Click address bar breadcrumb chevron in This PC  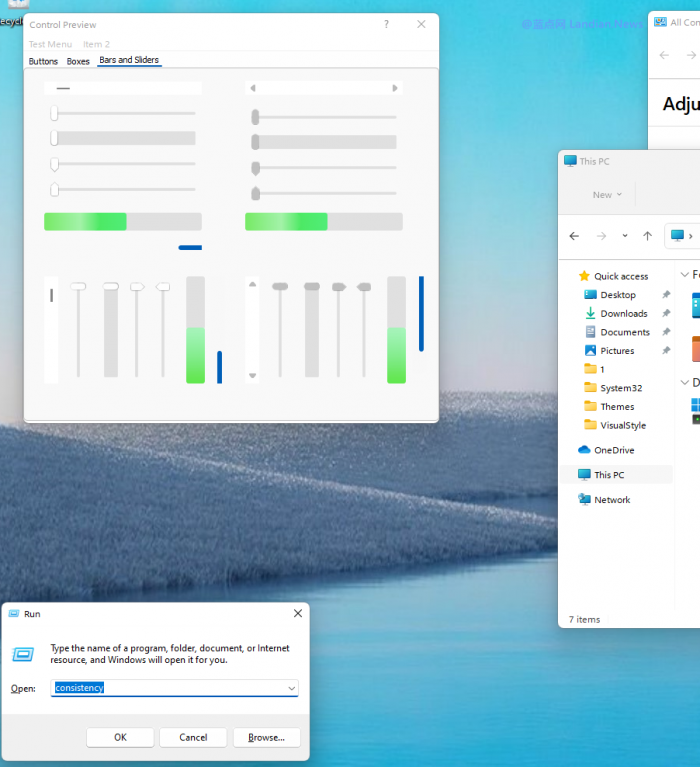[690, 236]
